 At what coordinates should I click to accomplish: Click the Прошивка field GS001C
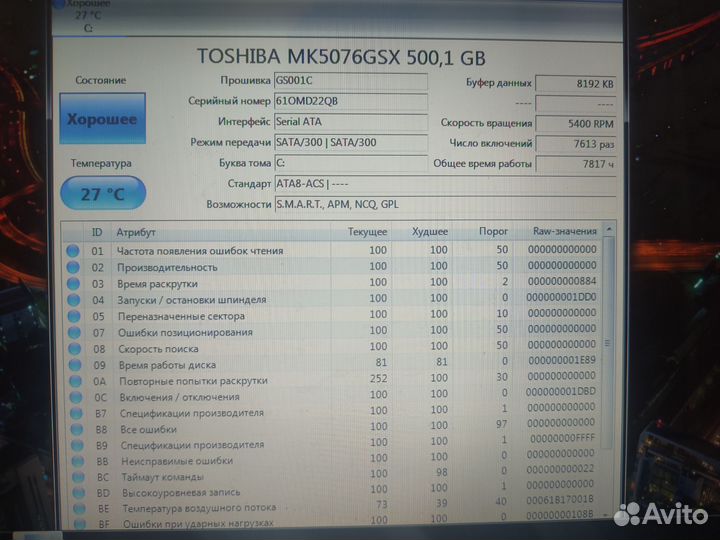[x=351, y=81]
